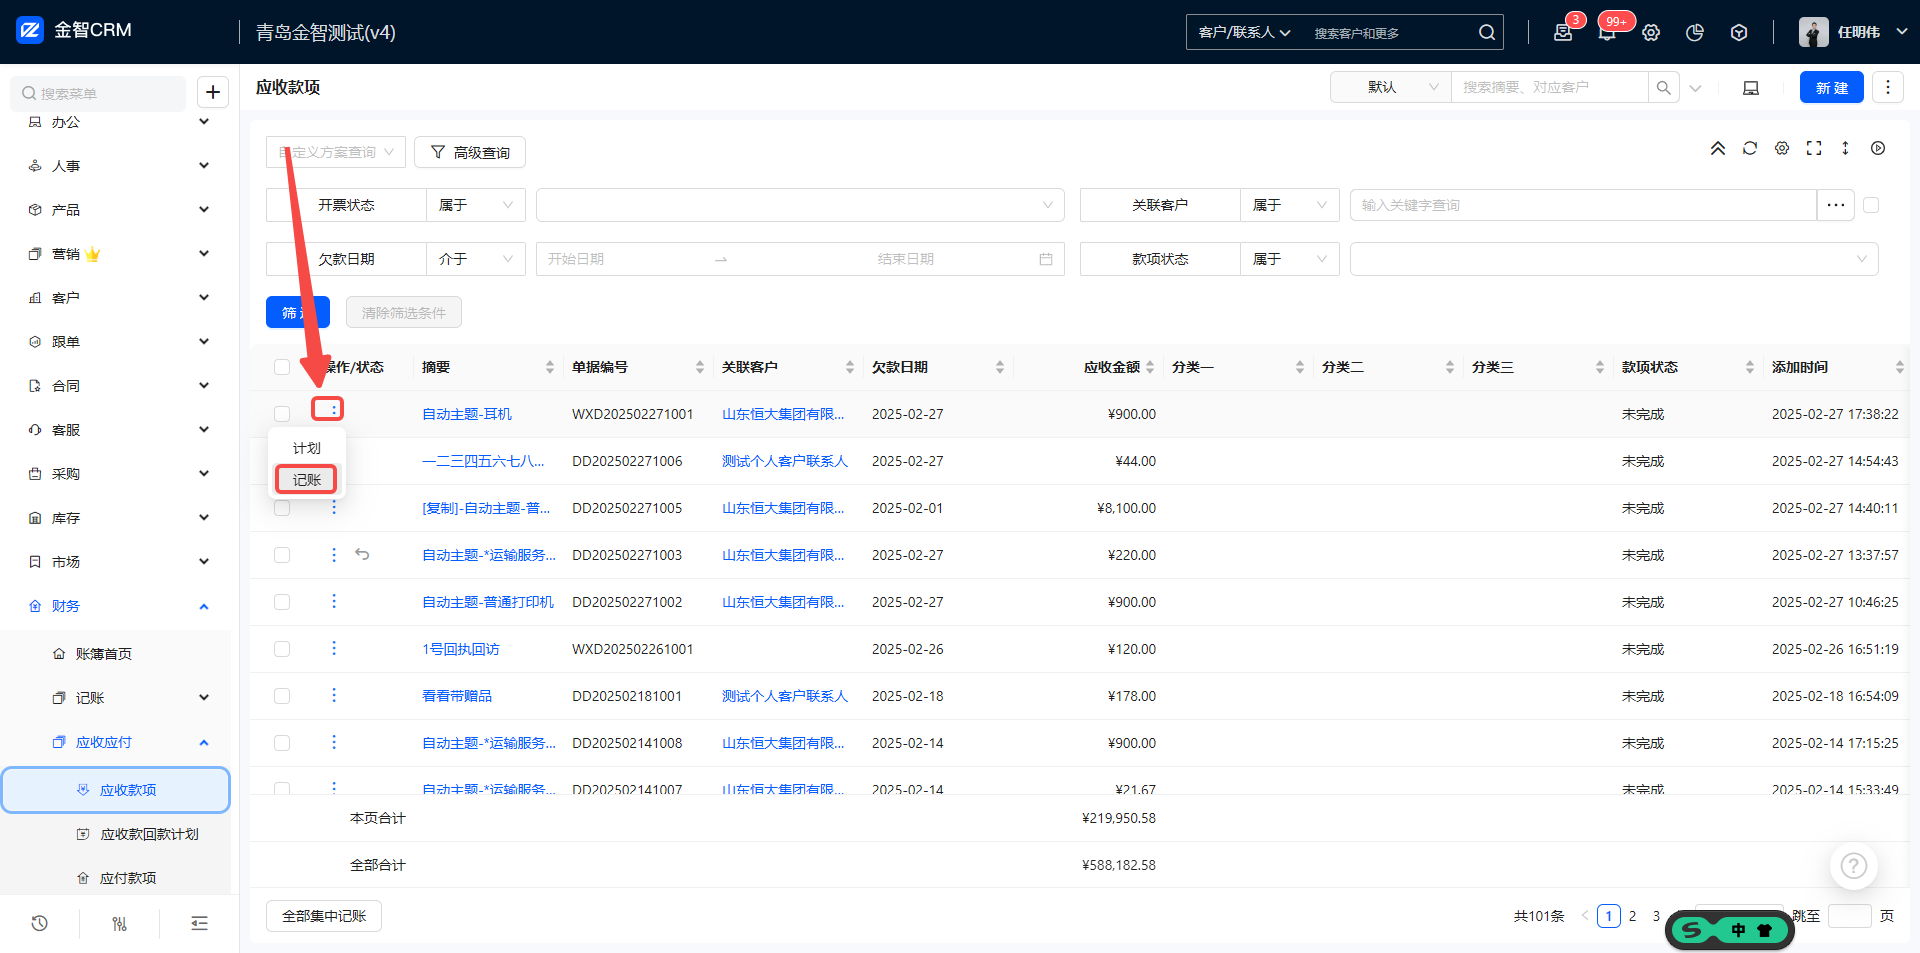This screenshot has height=953, width=1920.
Task: Click the undo arrow on DD202502271003 row
Action: click(362, 554)
